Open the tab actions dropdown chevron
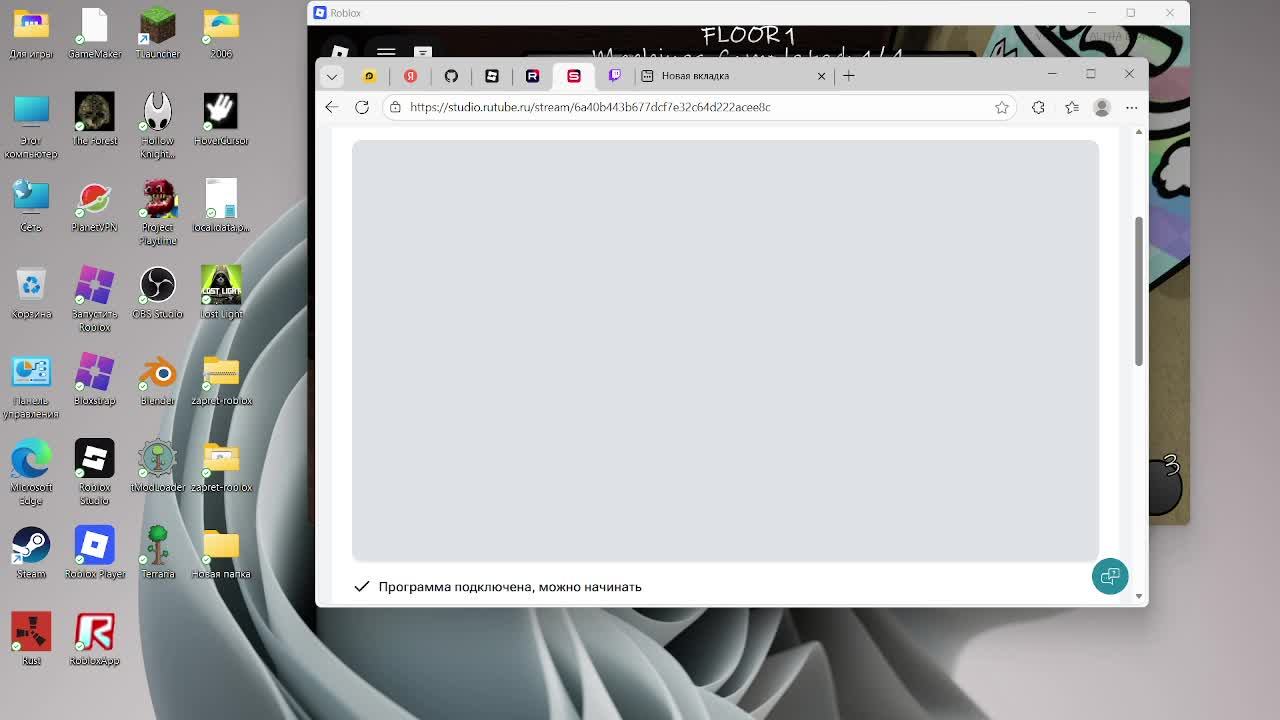Image resolution: width=1280 pixels, height=720 pixels. pyautogui.click(x=332, y=76)
